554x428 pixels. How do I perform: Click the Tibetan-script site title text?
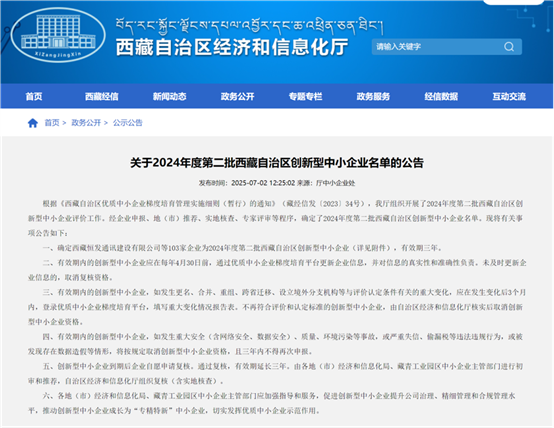[249, 25]
